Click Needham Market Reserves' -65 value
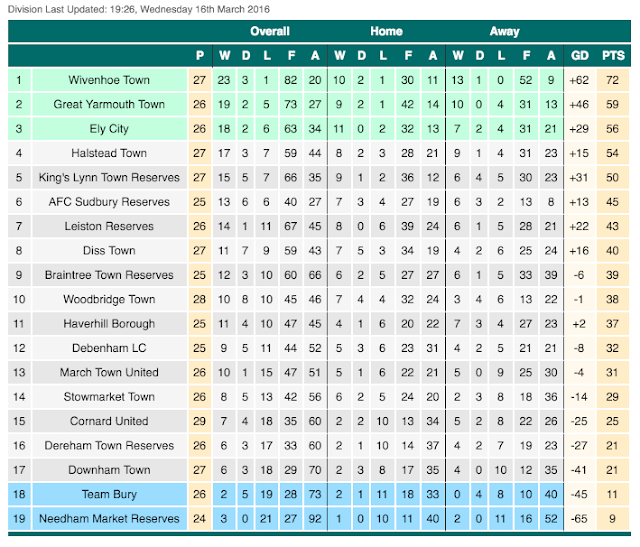The height and width of the screenshot is (547, 640). tap(579, 519)
